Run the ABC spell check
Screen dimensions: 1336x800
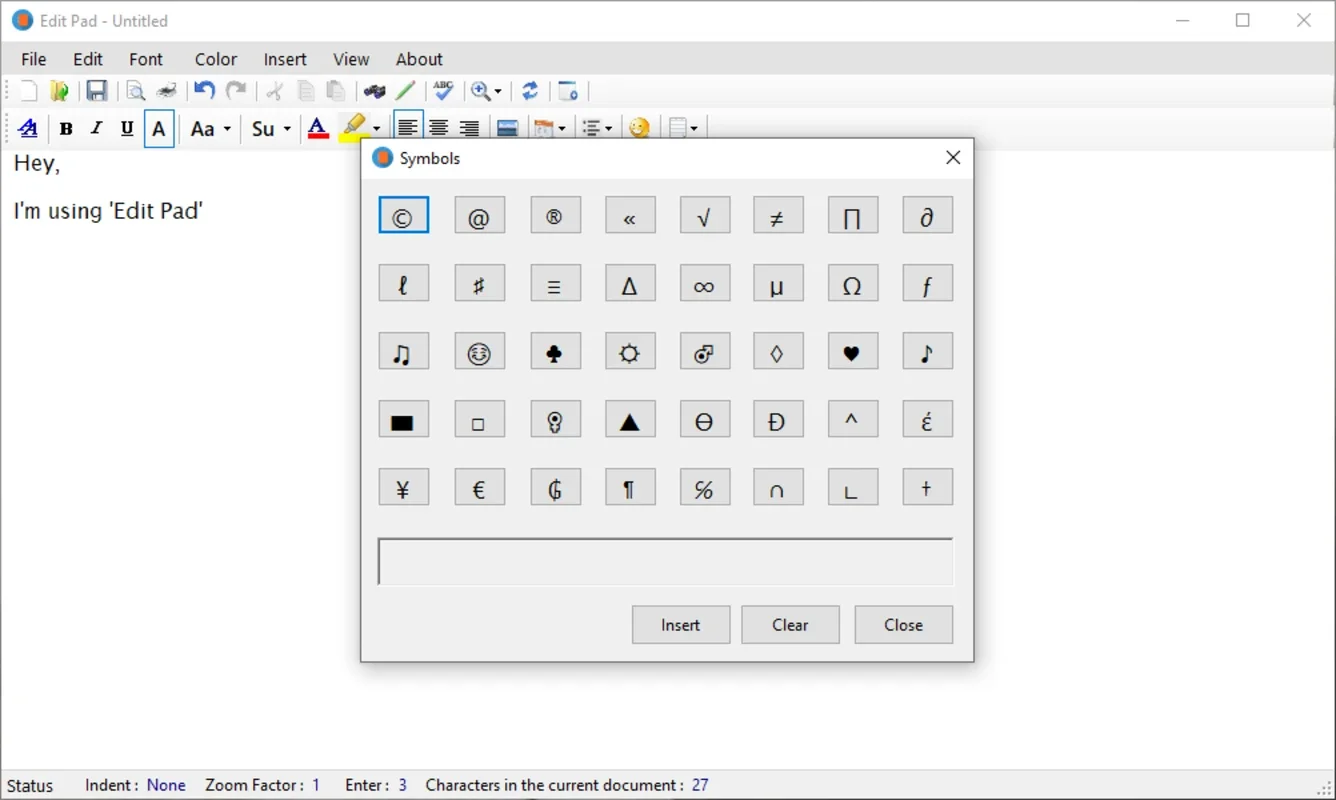coord(443,91)
